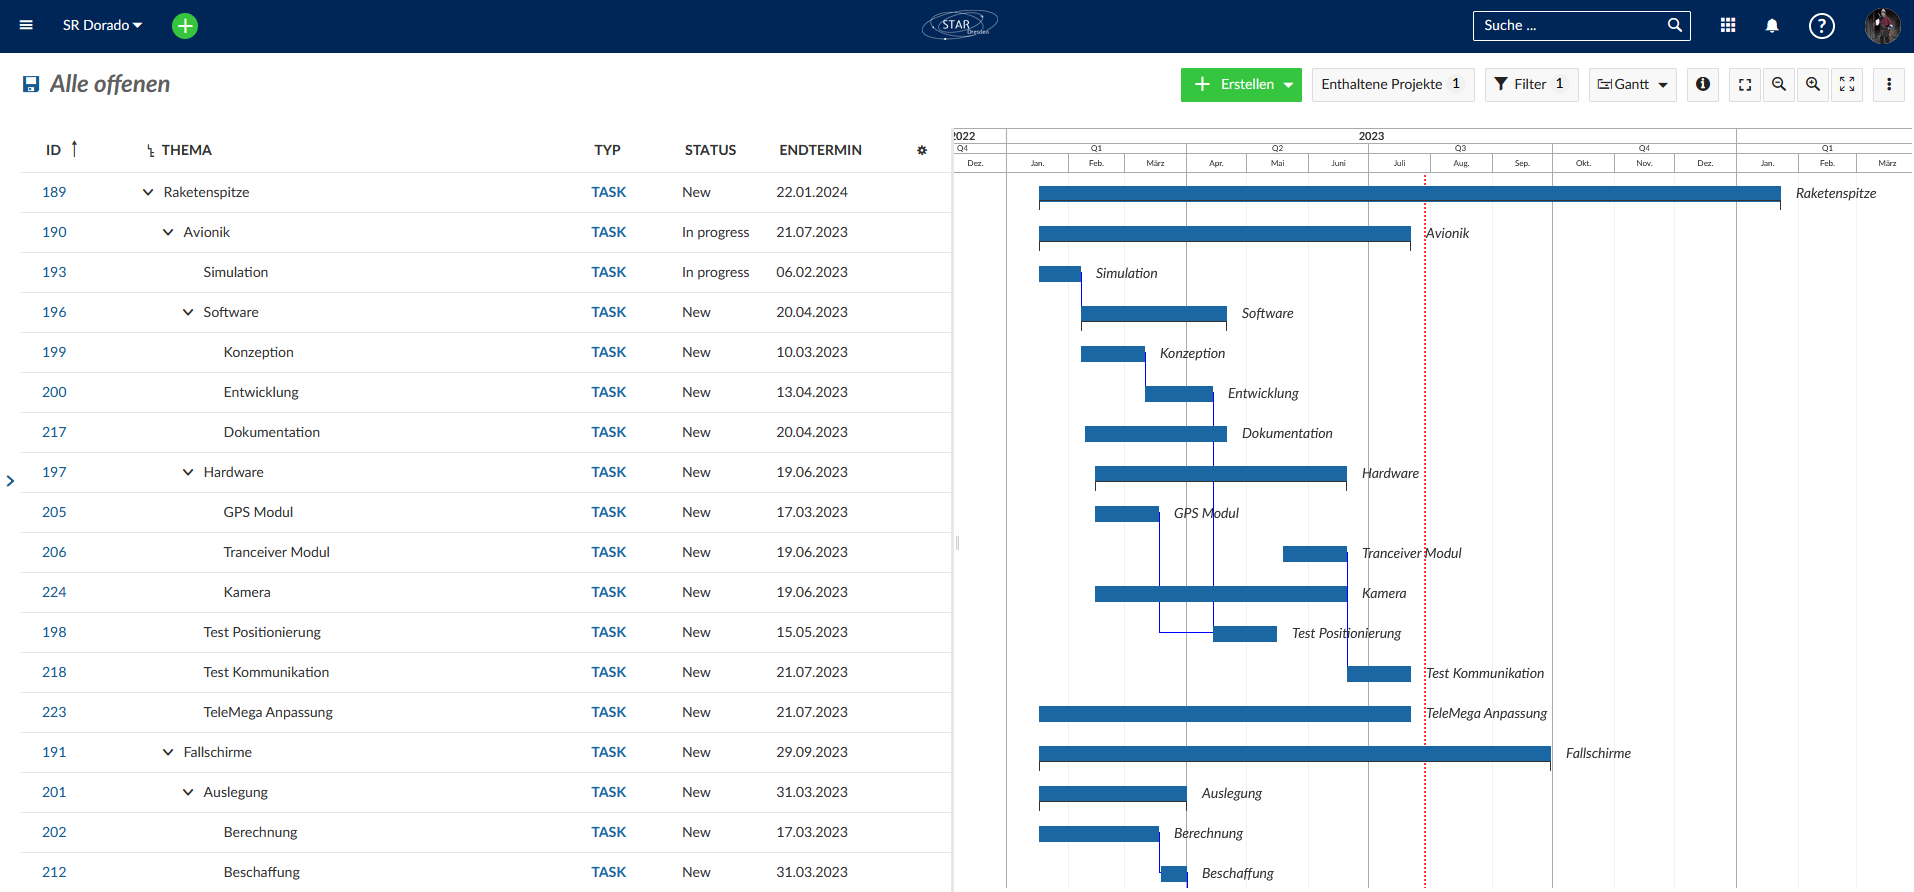Click the save icon beside Alle offenen
The height and width of the screenshot is (892, 1914).
pyautogui.click(x=31, y=85)
